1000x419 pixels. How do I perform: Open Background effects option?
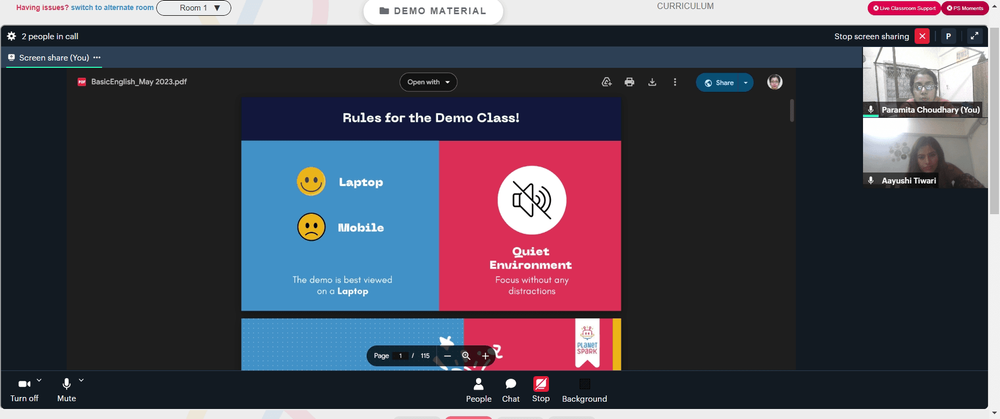pyautogui.click(x=584, y=390)
